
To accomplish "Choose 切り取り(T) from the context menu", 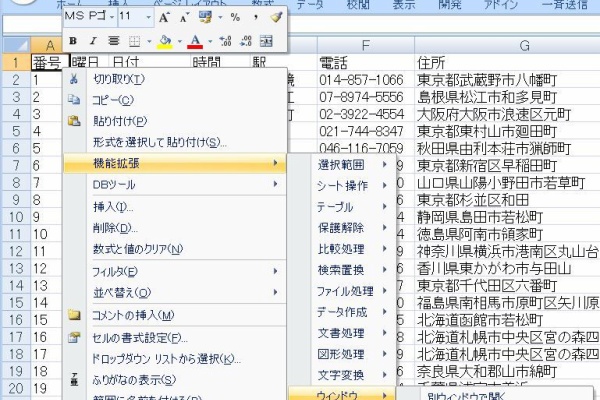I will tap(175, 79).
